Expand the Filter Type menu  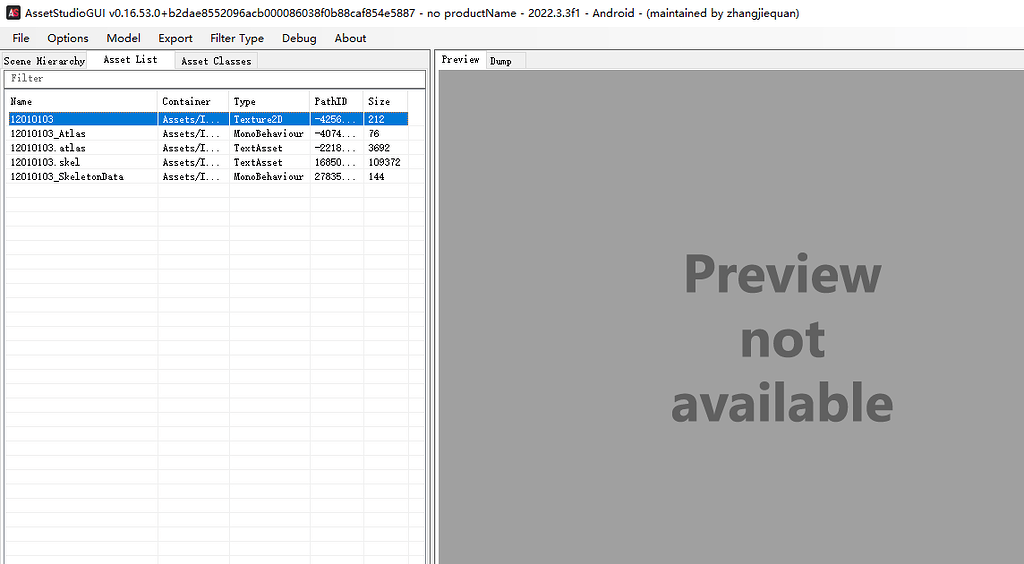tap(237, 38)
